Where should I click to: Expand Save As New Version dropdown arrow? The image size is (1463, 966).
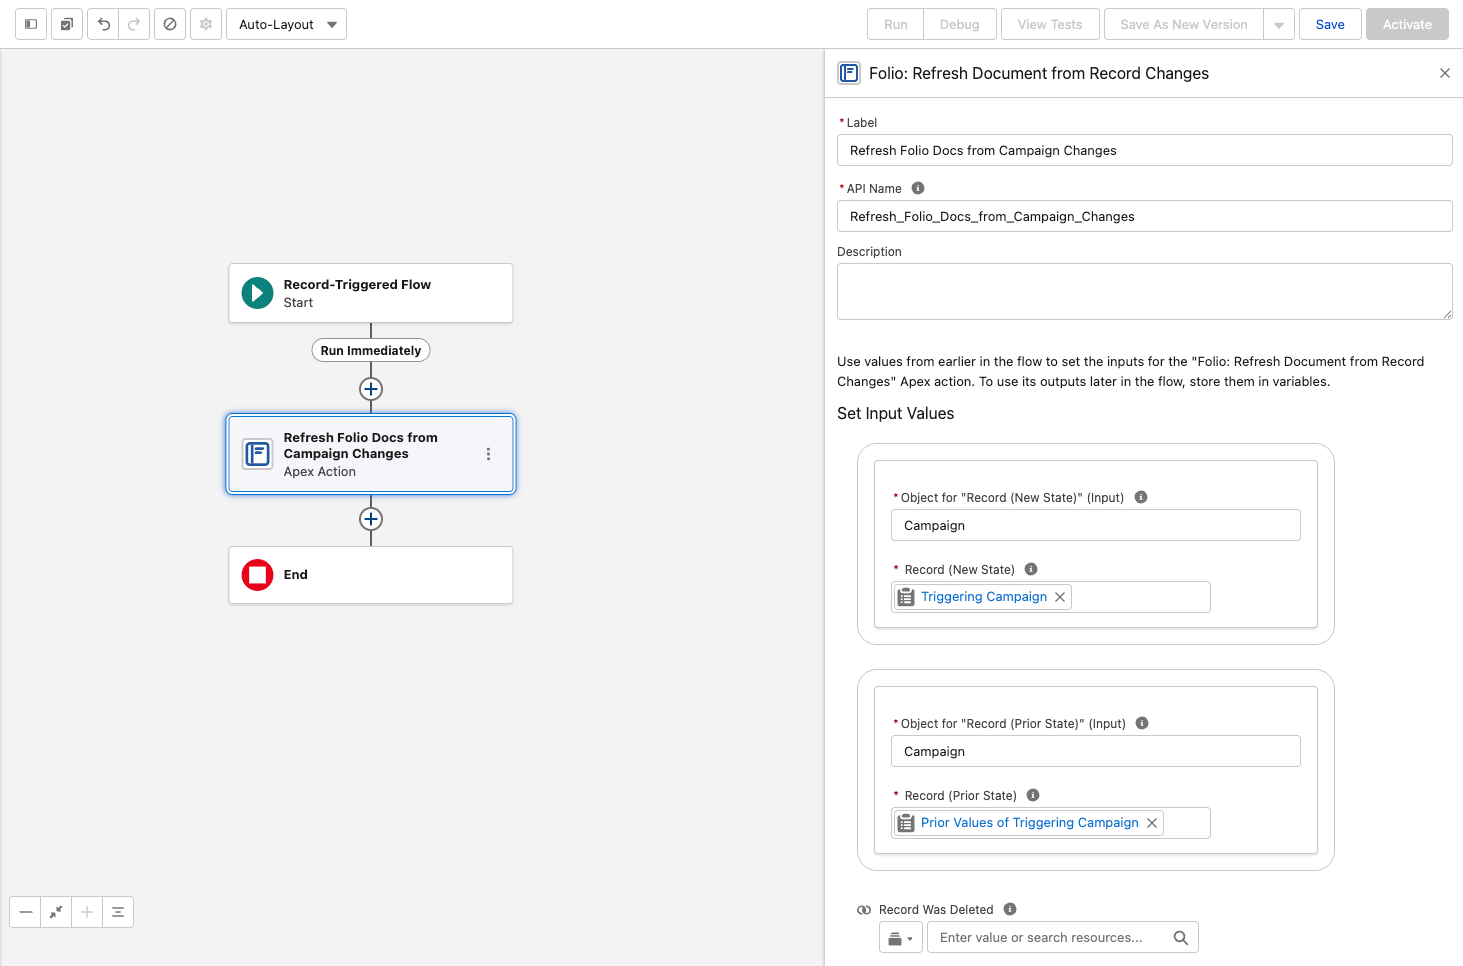coord(1279,24)
